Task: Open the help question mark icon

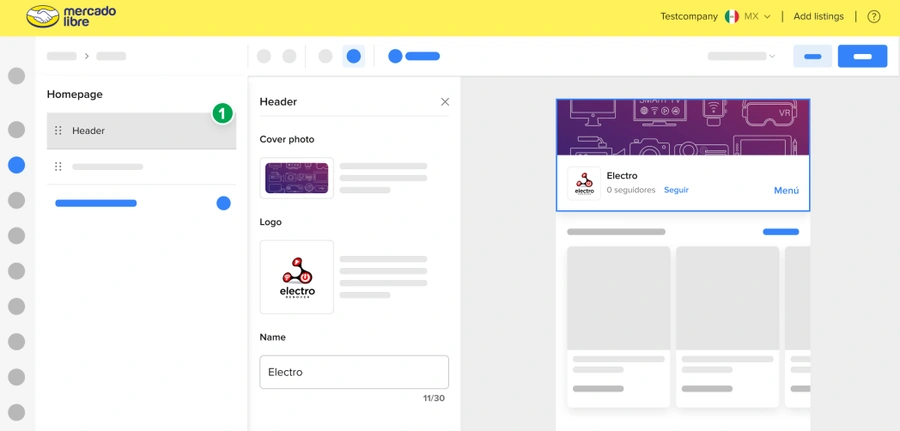Action: [x=874, y=17]
